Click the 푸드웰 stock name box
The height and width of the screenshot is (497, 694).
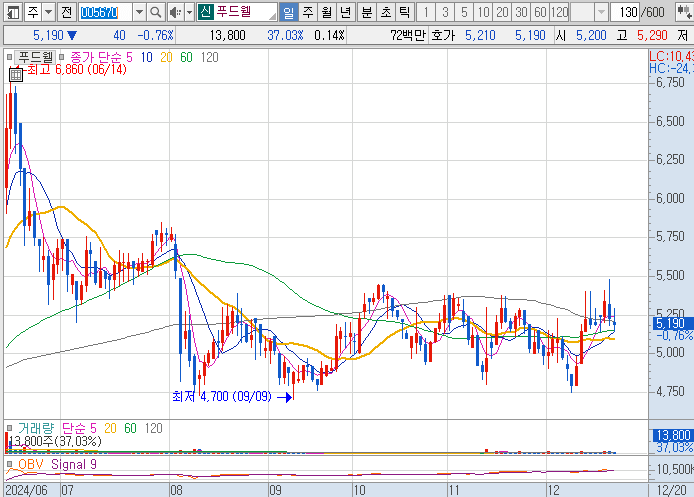pos(245,12)
